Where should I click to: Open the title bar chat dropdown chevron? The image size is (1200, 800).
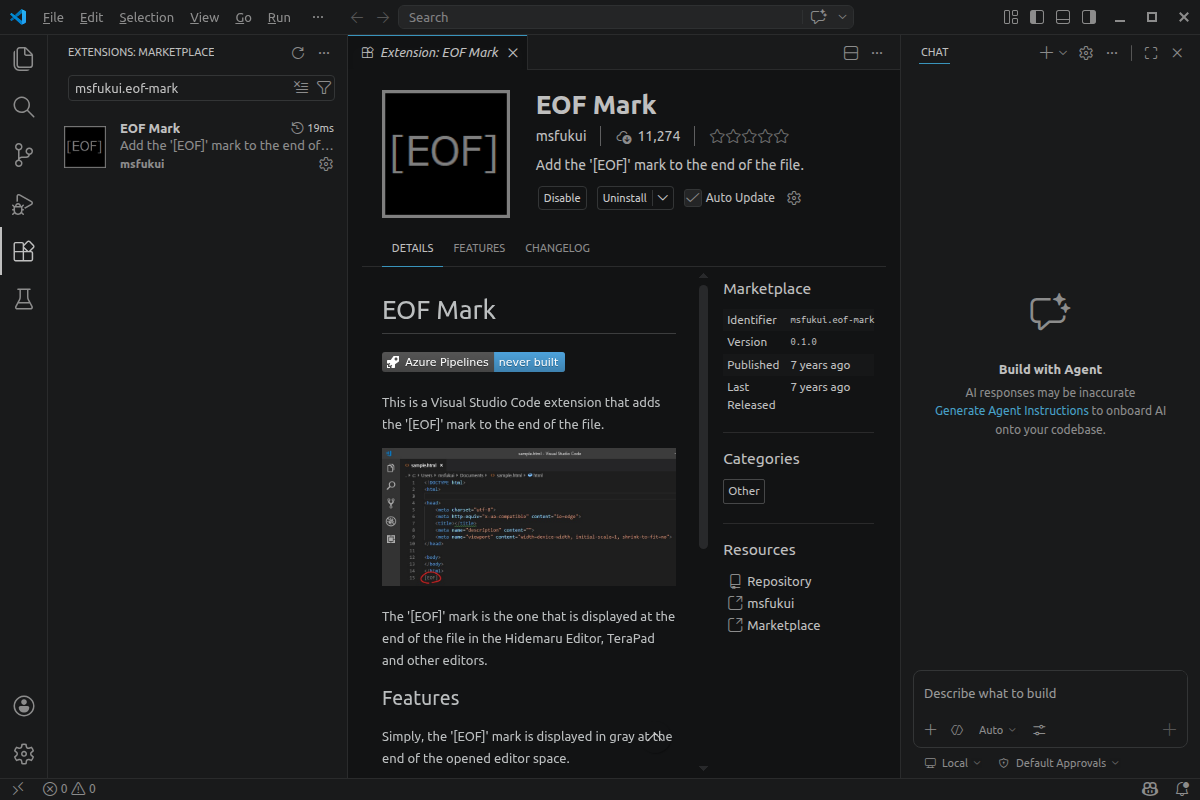(x=843, y=17)
